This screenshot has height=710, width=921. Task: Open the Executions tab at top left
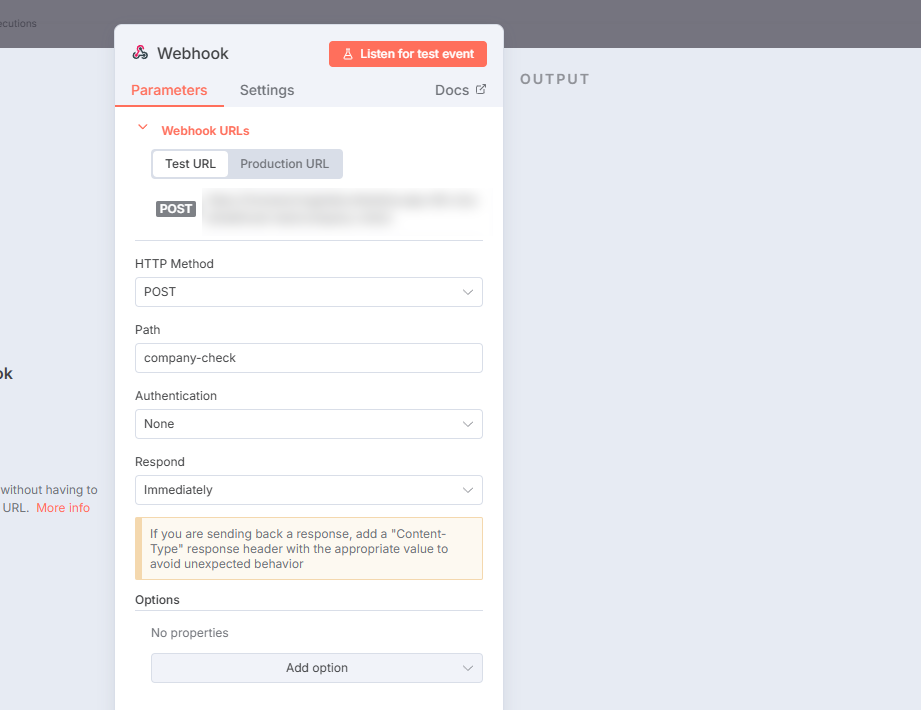coord(16,23)
